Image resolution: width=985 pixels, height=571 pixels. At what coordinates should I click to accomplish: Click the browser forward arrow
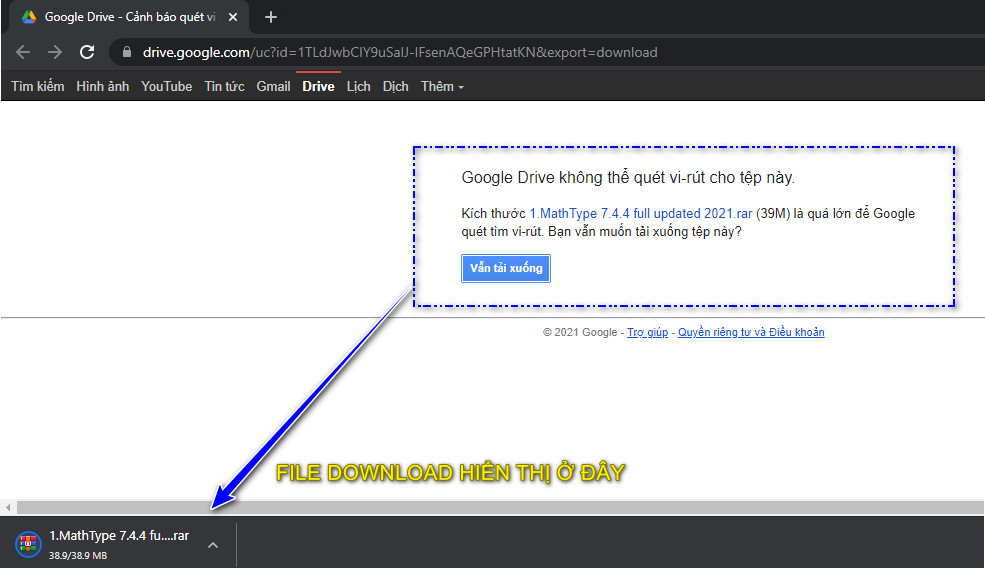tap(55, 52)
